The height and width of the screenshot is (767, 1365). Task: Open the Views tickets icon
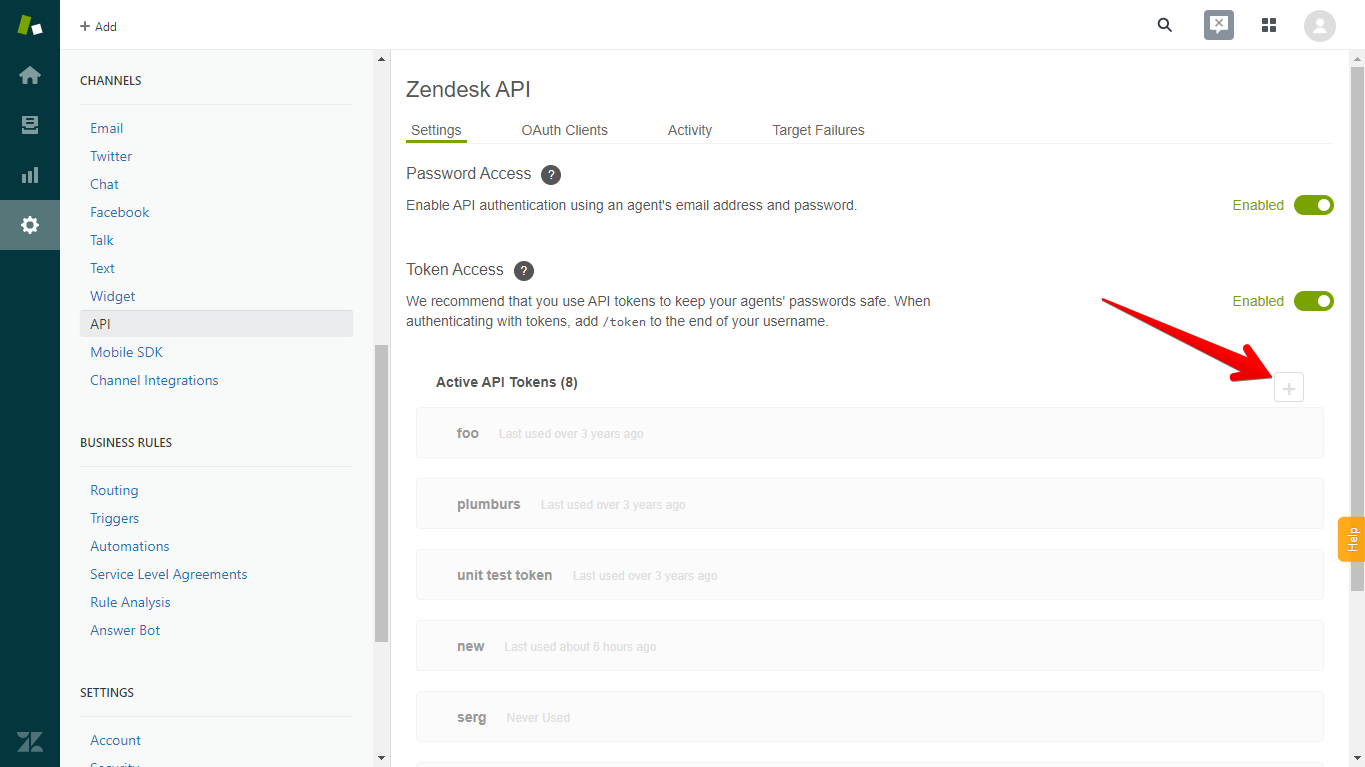(30, 125)
